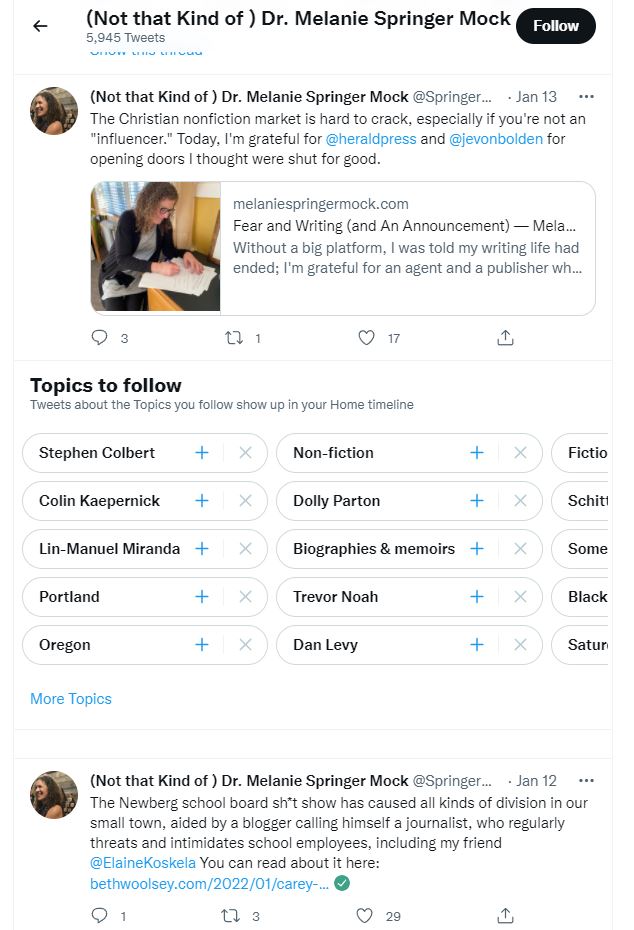Follow Dr. Melanie Springer Mock
This screenshot has height=930, width=634.
pyautogui.click(x=556, y=26)
